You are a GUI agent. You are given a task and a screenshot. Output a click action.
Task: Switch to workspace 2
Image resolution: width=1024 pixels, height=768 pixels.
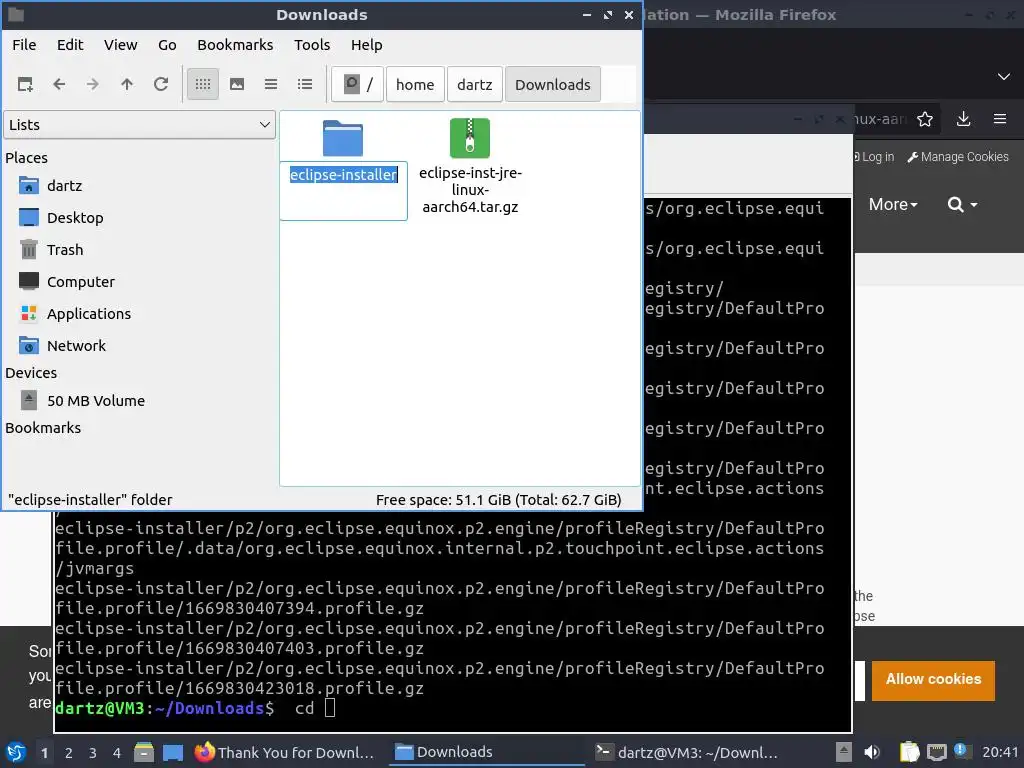pyautogui.click(x=69, y=753)
